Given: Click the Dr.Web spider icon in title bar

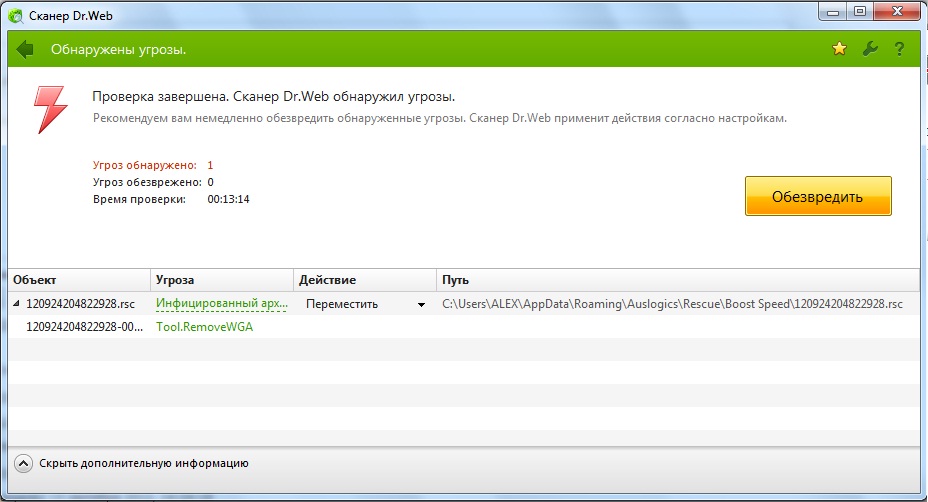Looking at the screenshot, I should (x=15, y=13).
